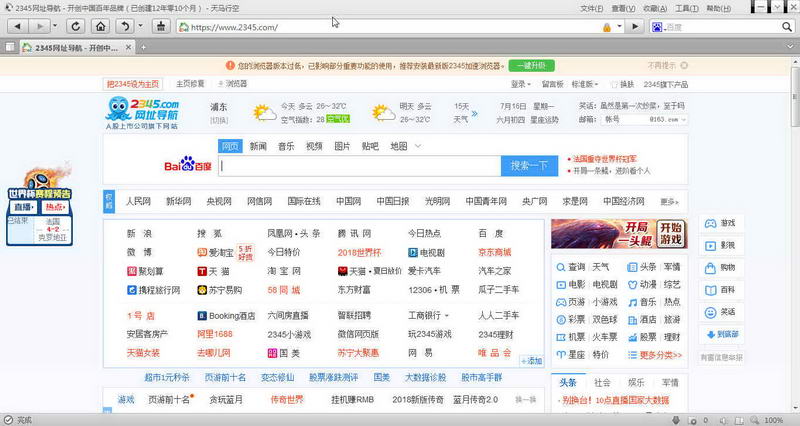Go to the home page via house icon

pyautogui.click(x=101, y=27)
